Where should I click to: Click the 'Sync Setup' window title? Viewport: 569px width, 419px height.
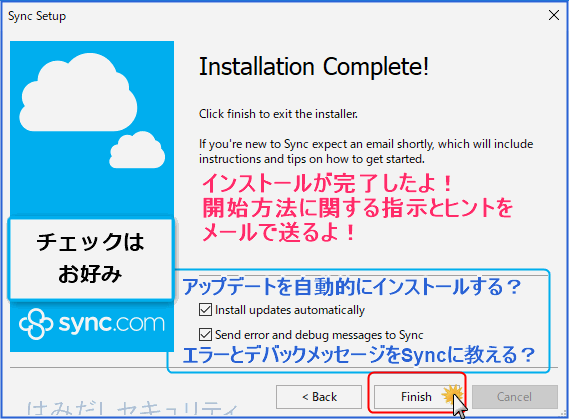(x=37, y=16)
